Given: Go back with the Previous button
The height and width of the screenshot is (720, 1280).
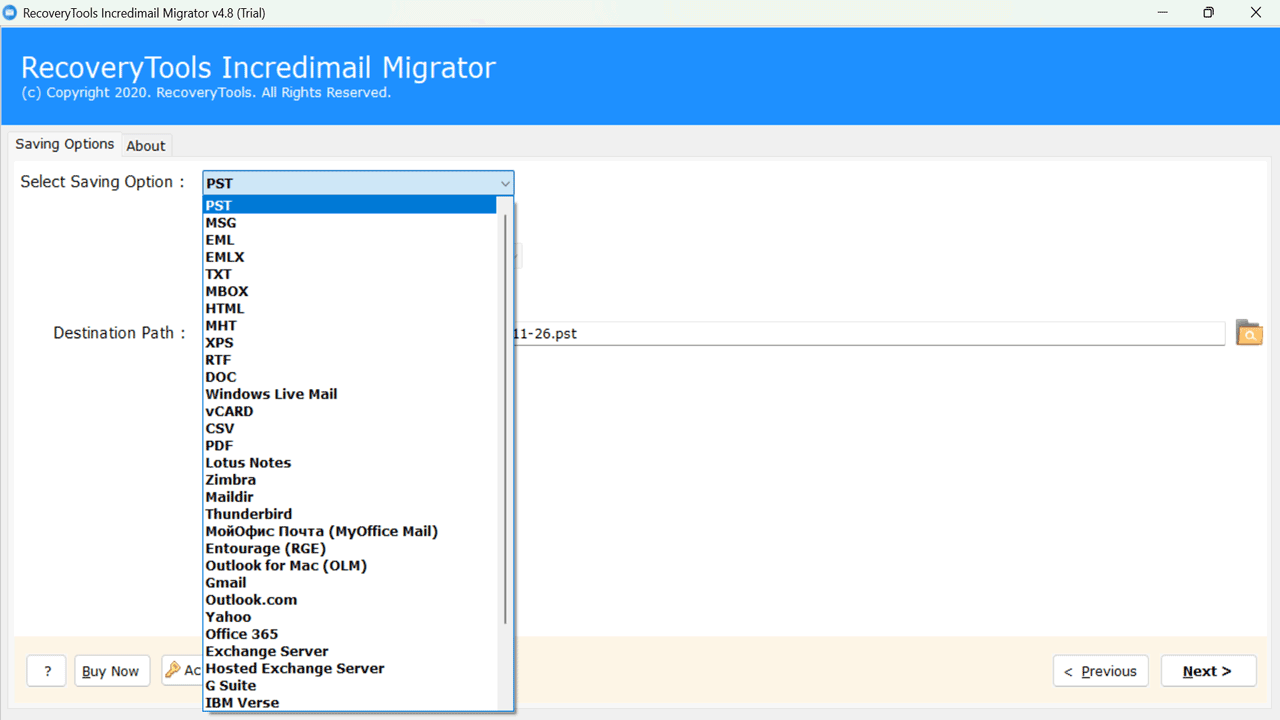Looking at the screenshot, I should [x=1100, y=671].
